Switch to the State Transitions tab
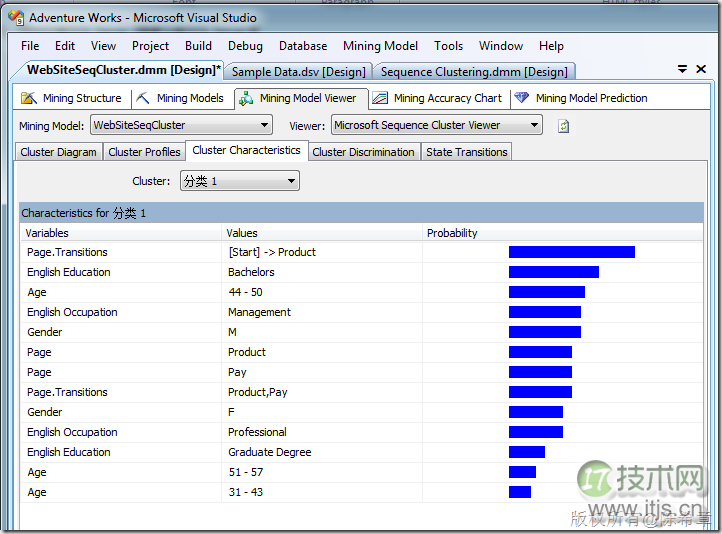Viewport: 722px width, 534px height. 467,152
